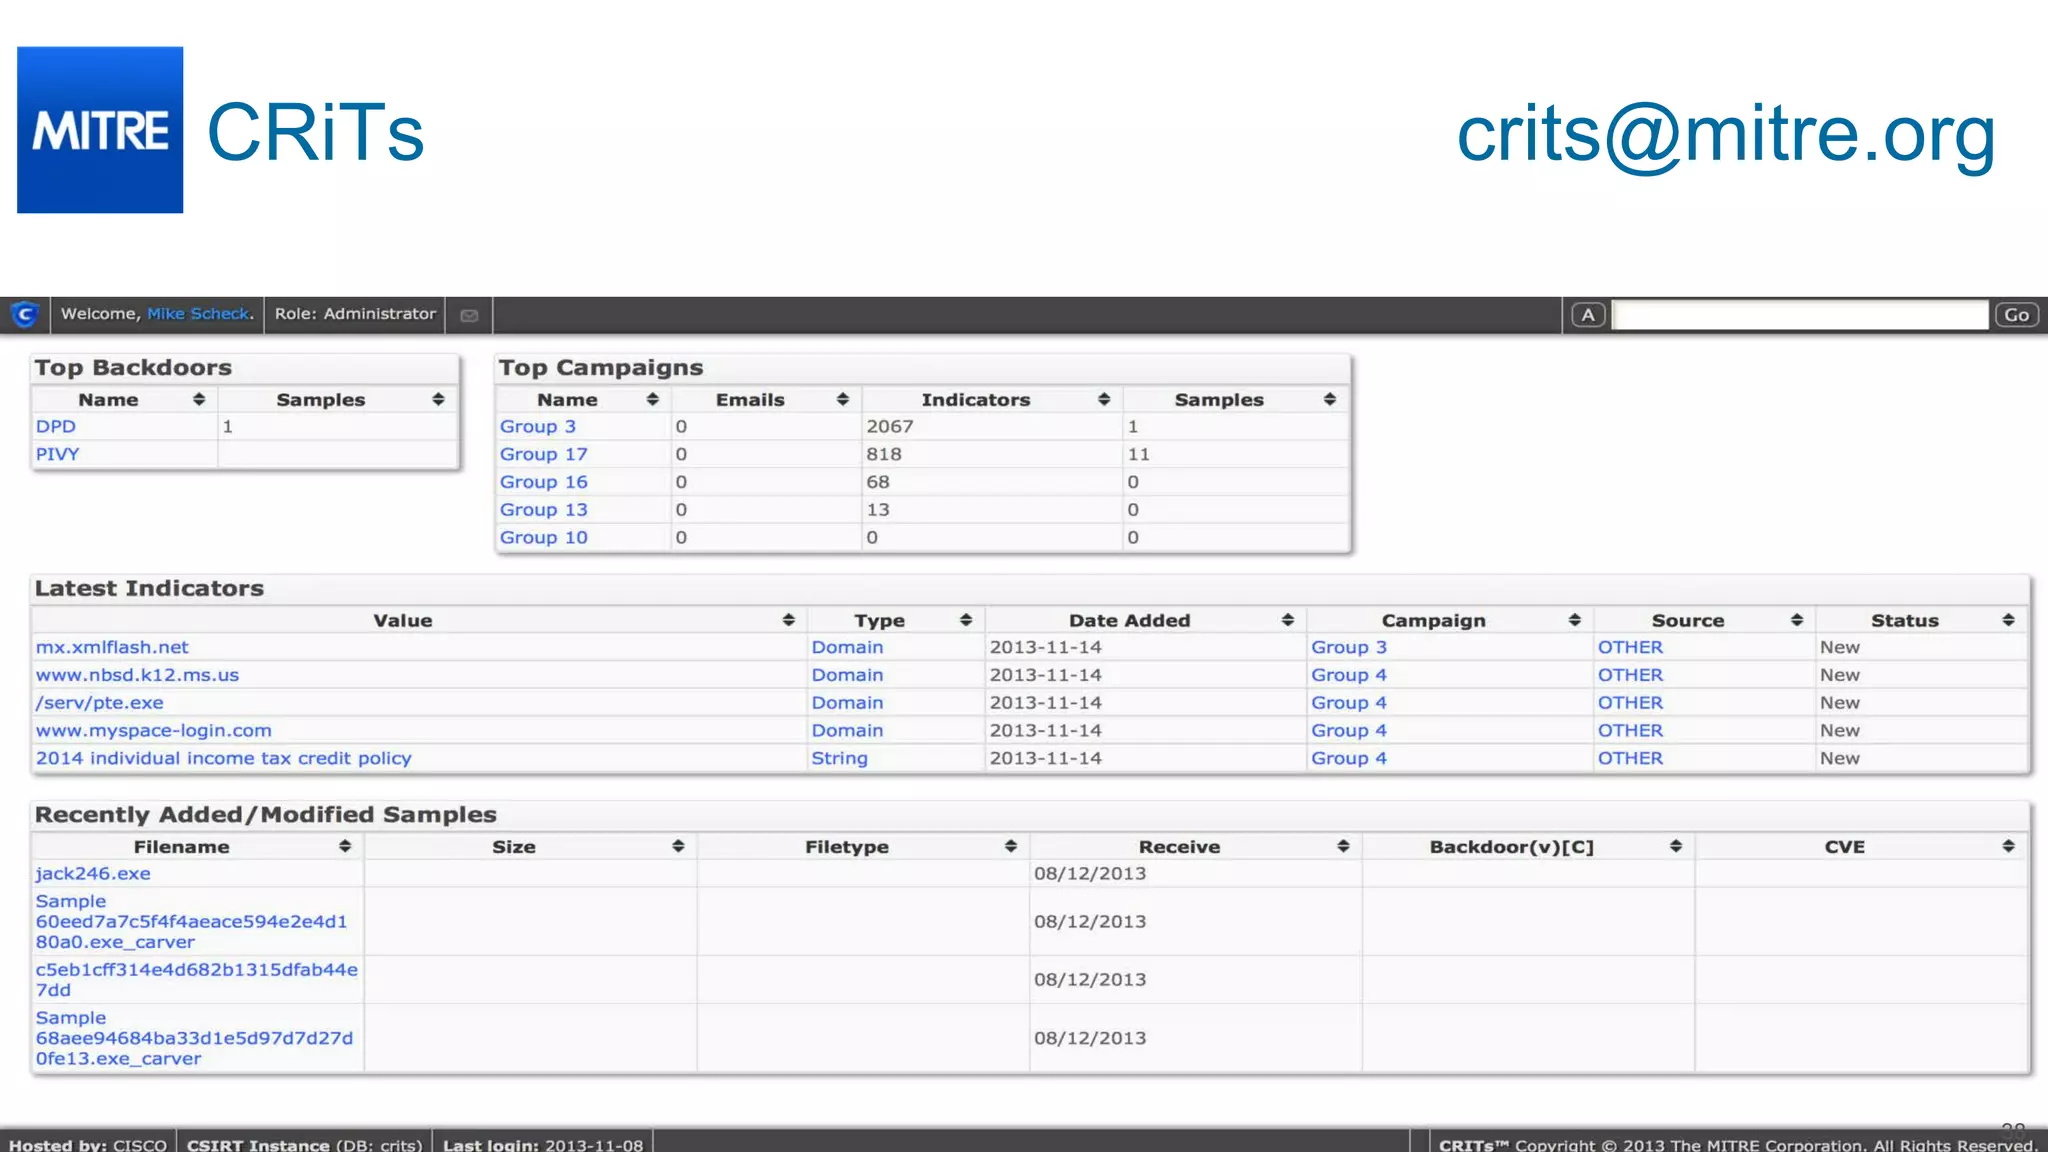Sort Latest Indicators by Status arrows
The width and height of the screenshot is (2048, 1152).
coord(2008,620)
